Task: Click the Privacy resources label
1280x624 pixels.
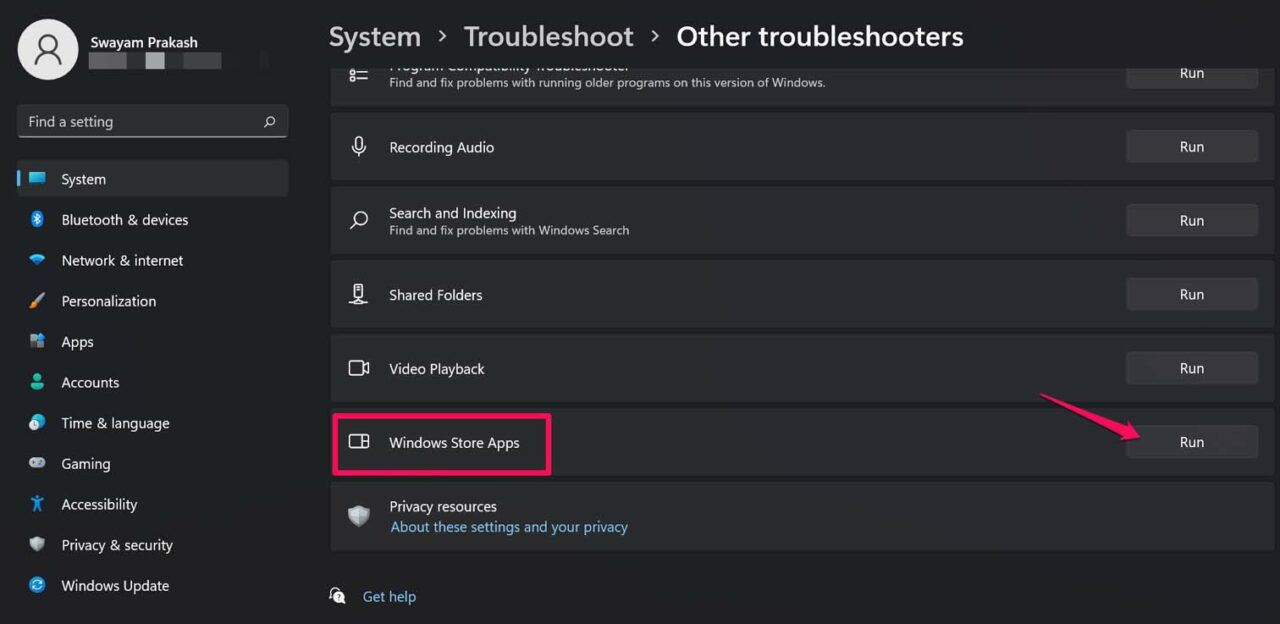Action: click(x=443, y=507)
